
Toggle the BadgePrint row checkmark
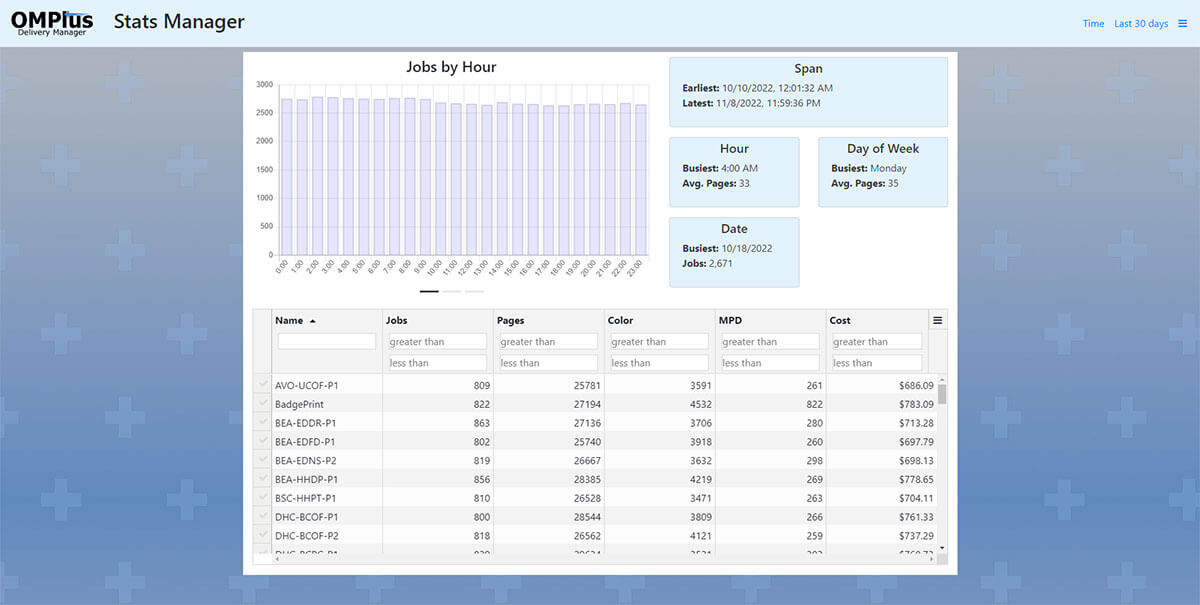tap(263, 404)
